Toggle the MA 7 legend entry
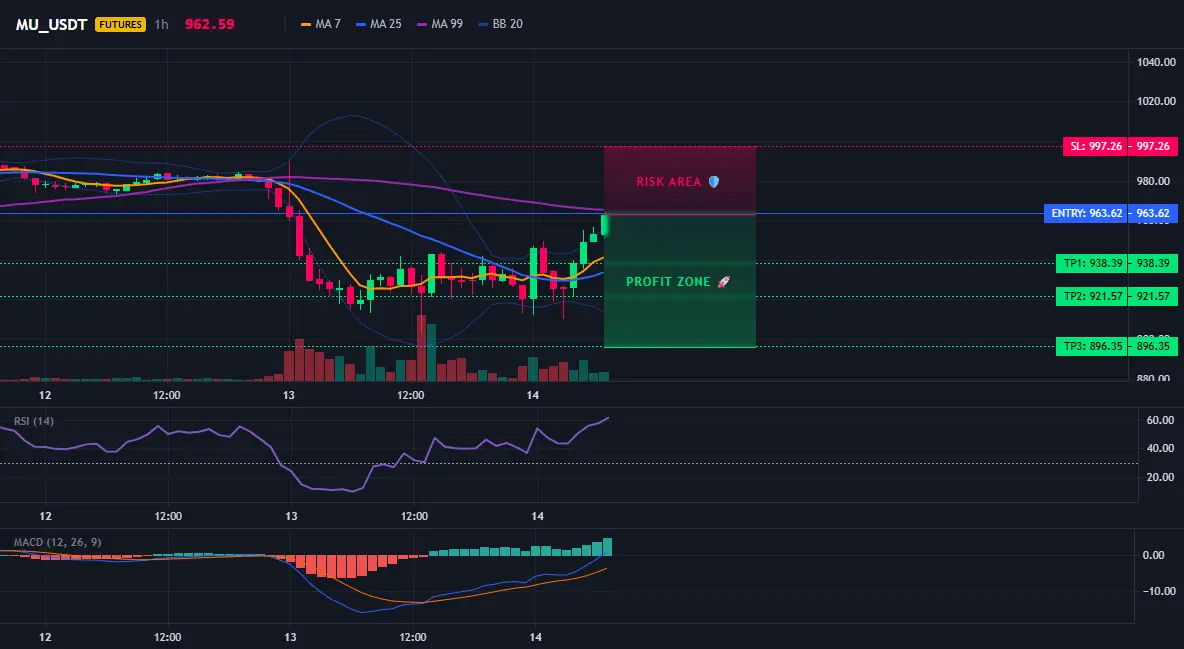Viewport: 1184px width, 649px height. tap(321, 24)
